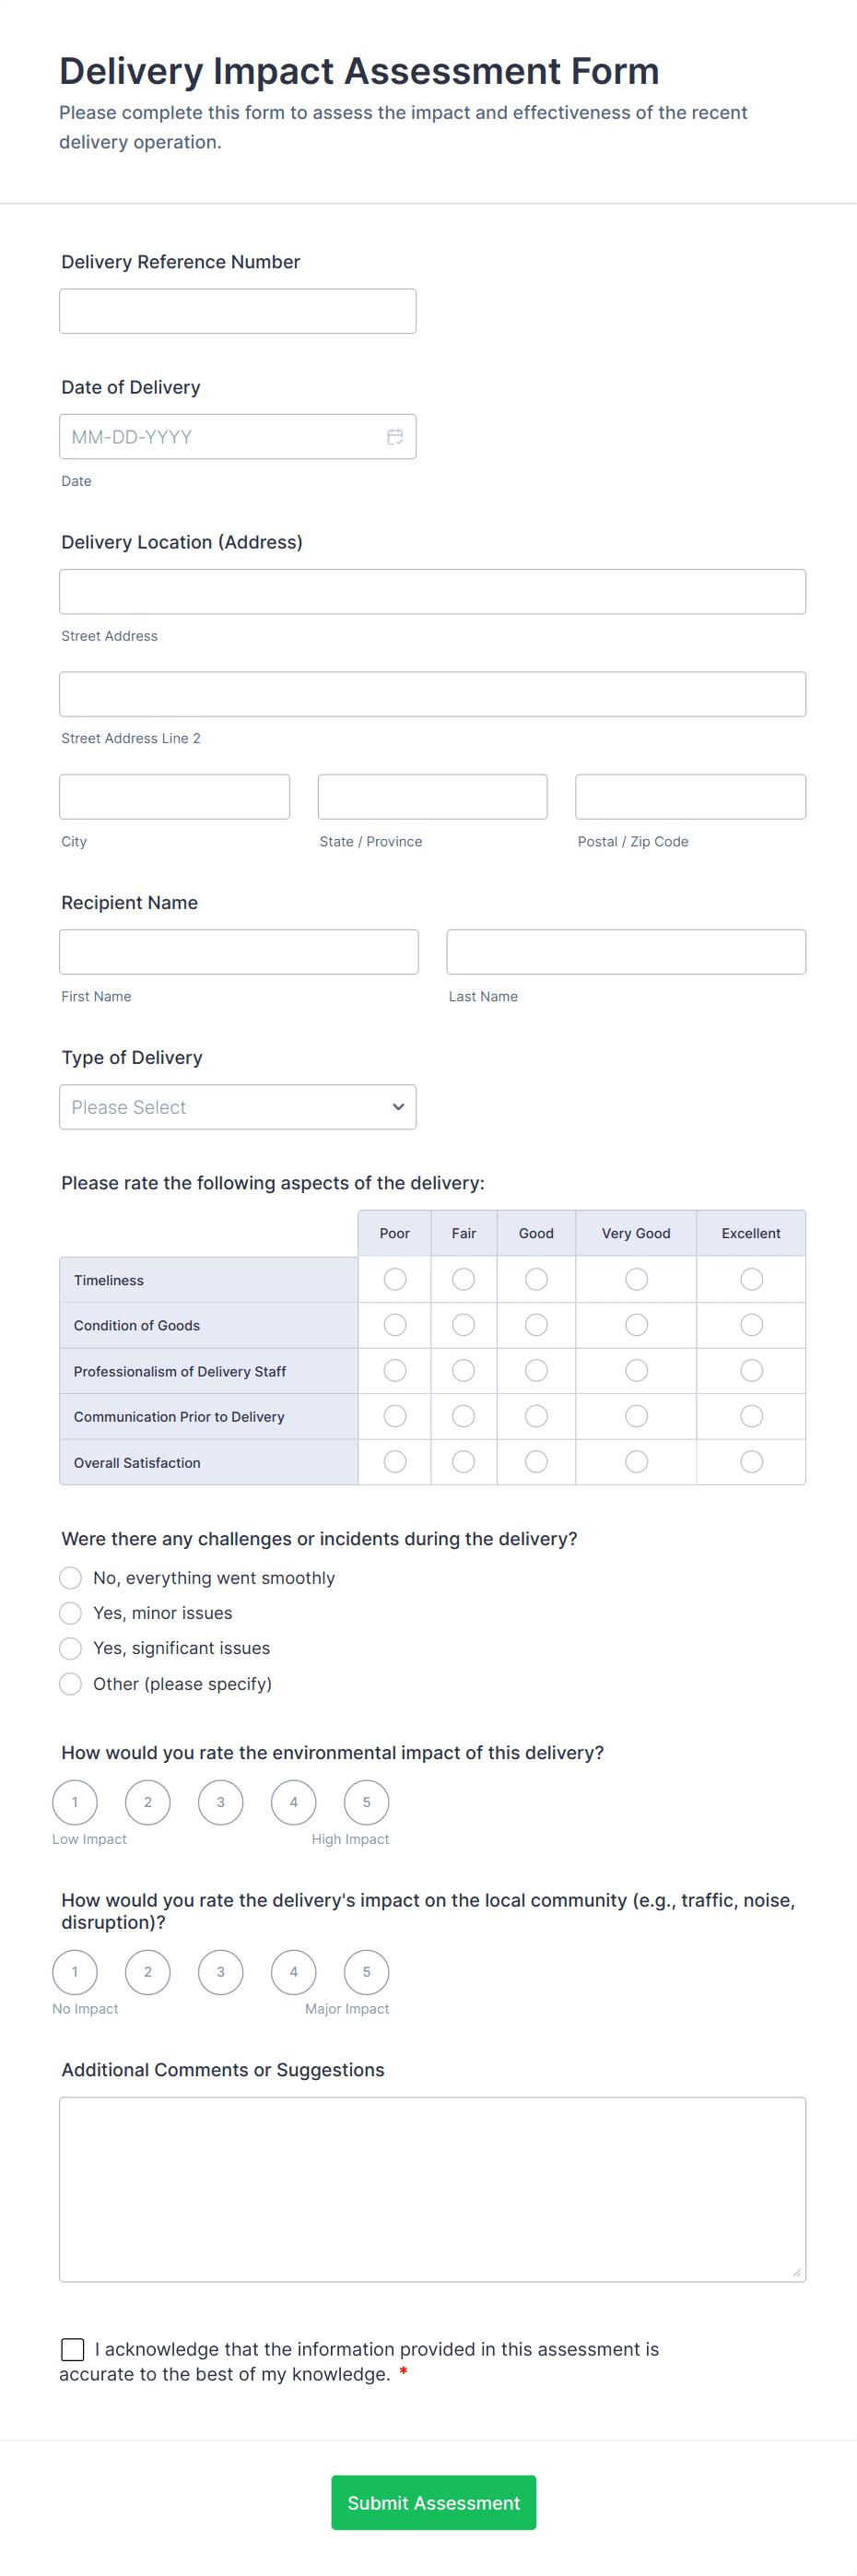The width and height of the screenshot is (857, 2576).
Task: Check the accuracy acknowledgement checkbox
Action: click(x=73, y=2349)
